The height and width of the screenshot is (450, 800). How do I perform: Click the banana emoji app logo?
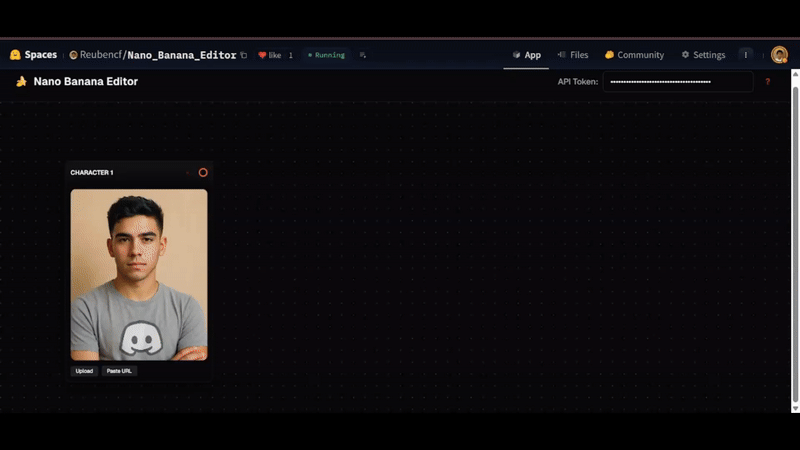[x=21, y=82]
